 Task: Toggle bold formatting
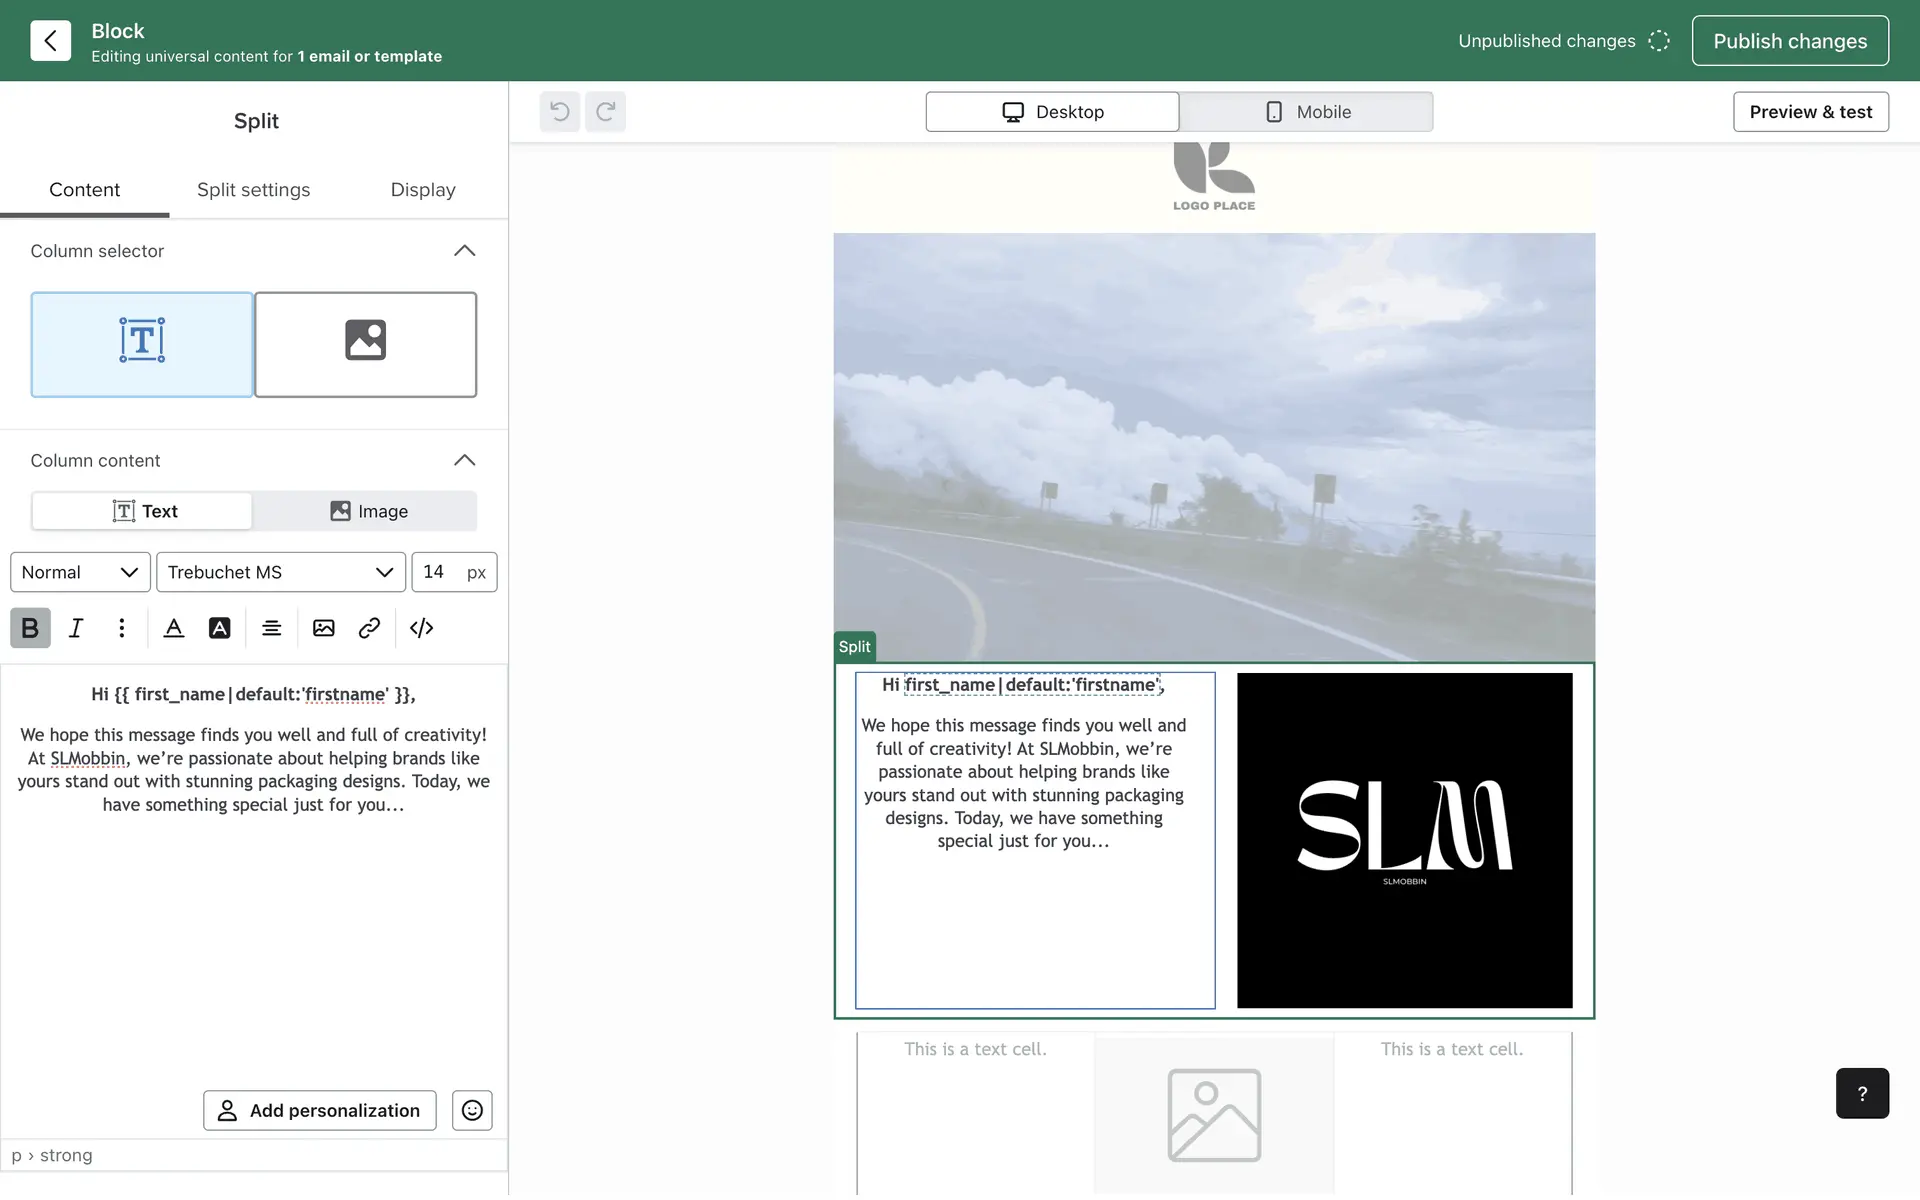[x=30, y=628]
